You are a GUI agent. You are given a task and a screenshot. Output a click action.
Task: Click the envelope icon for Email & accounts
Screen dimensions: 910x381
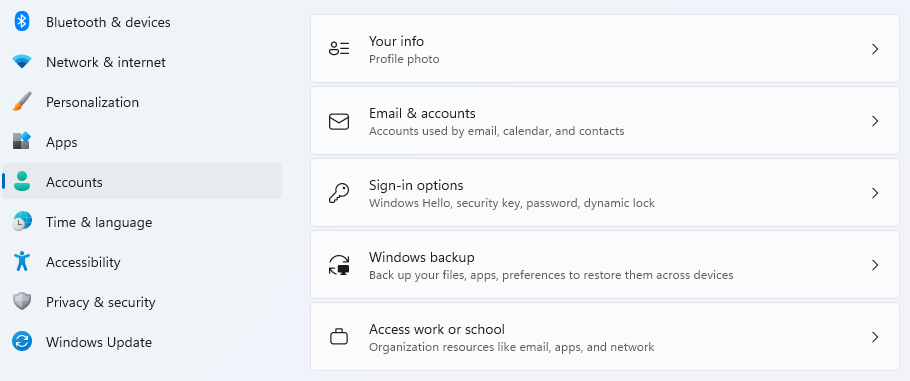click(339, 121)
